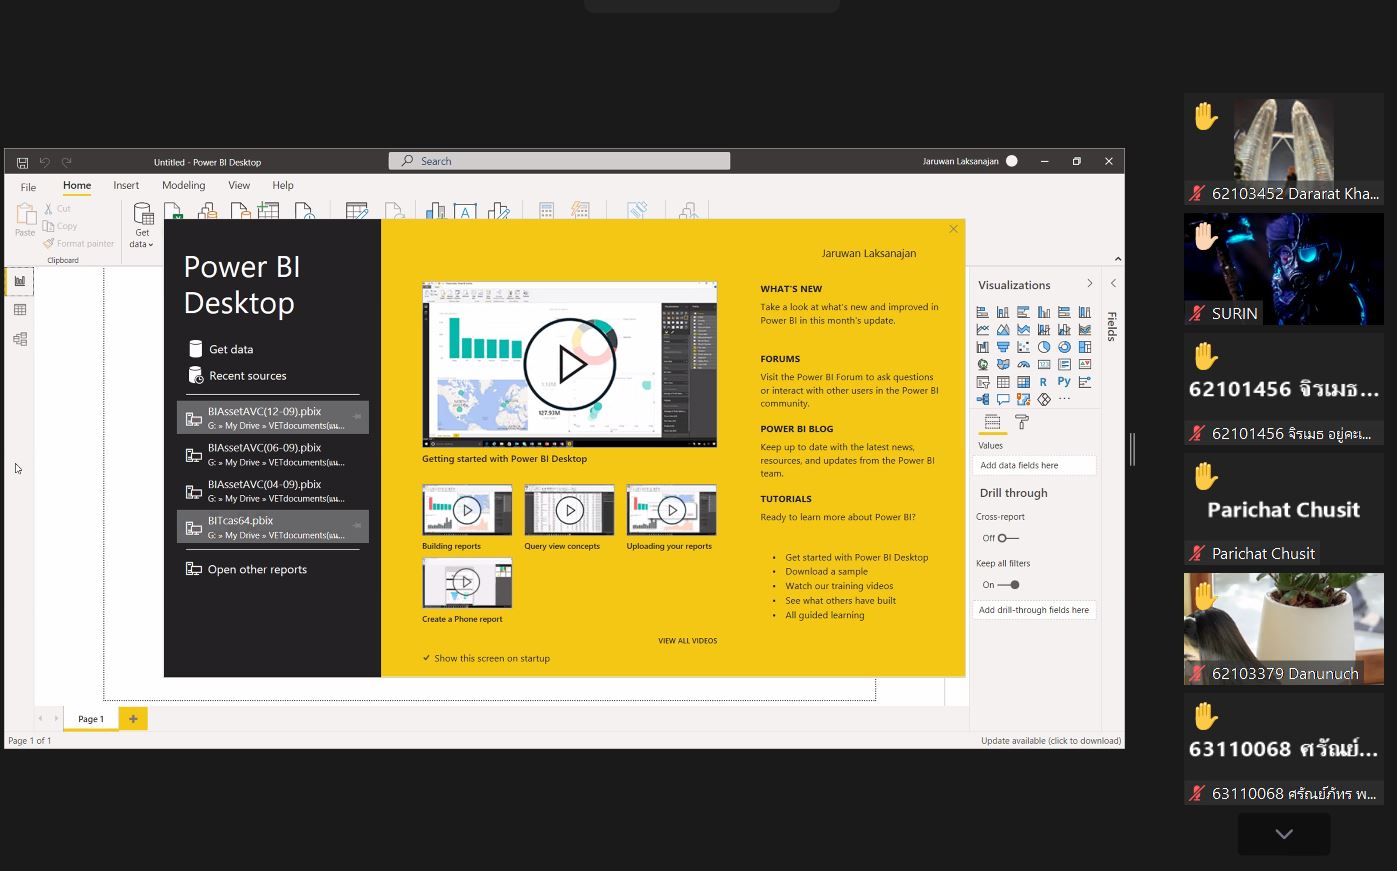Open the Modeling ribbon tab
This screenshot has width=1397, height=871.
pos(184,185)
